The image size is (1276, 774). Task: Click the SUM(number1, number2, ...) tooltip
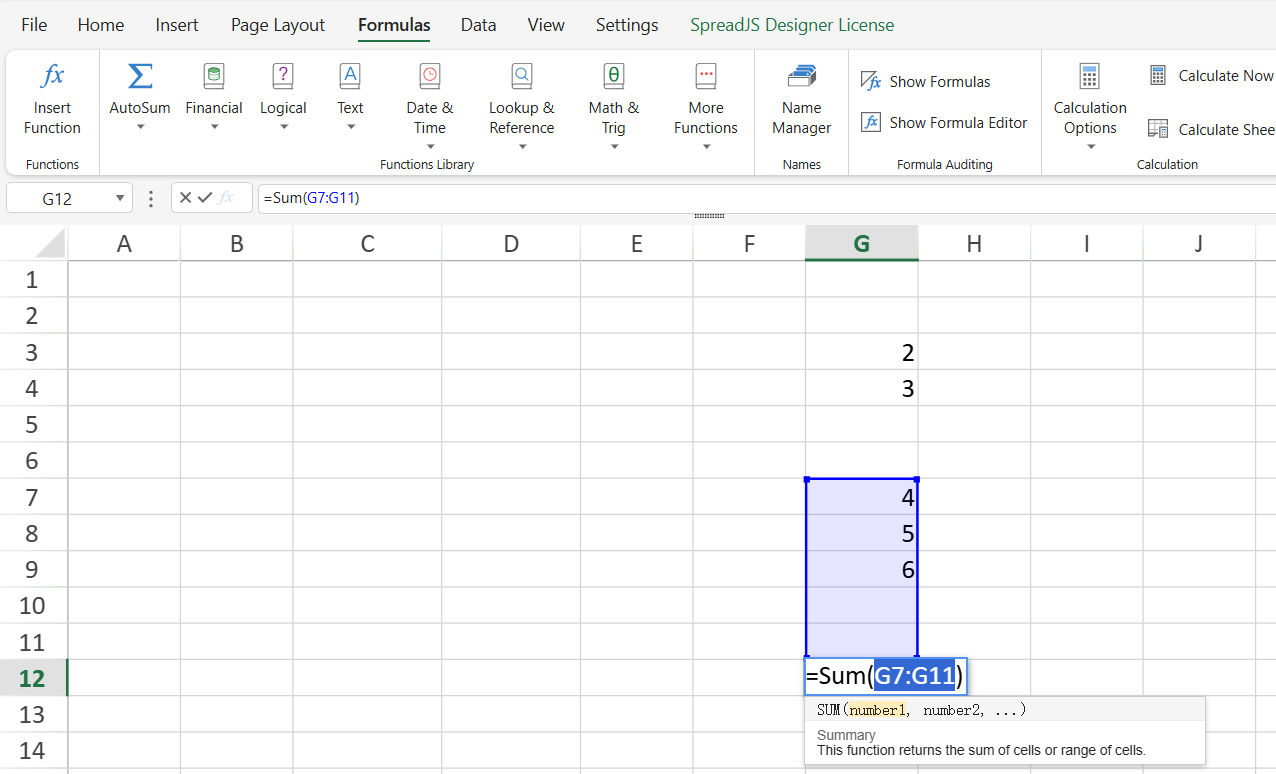pyautogui.click(x=921, y=710)
